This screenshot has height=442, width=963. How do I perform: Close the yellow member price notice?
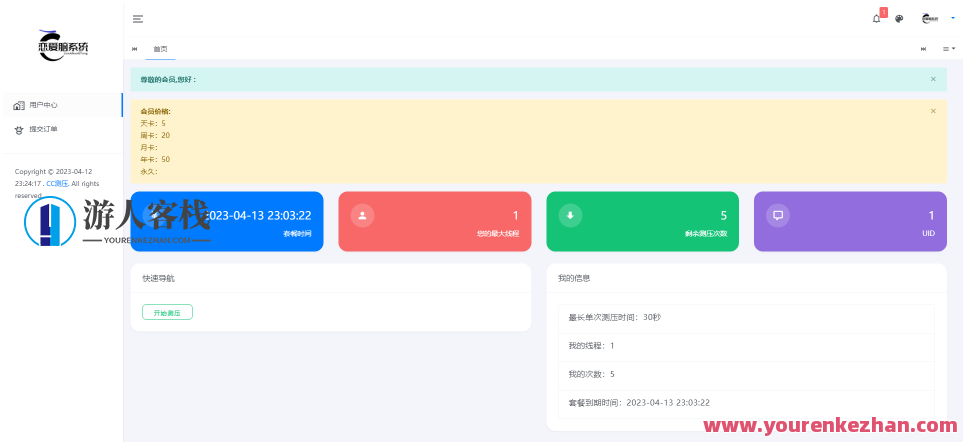coord(933,111)
